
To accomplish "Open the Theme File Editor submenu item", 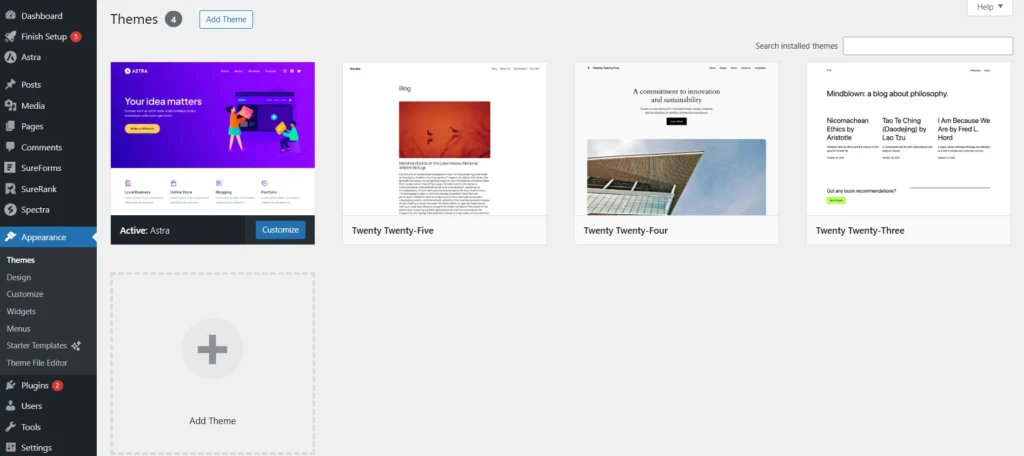I will tap(37, 363).
